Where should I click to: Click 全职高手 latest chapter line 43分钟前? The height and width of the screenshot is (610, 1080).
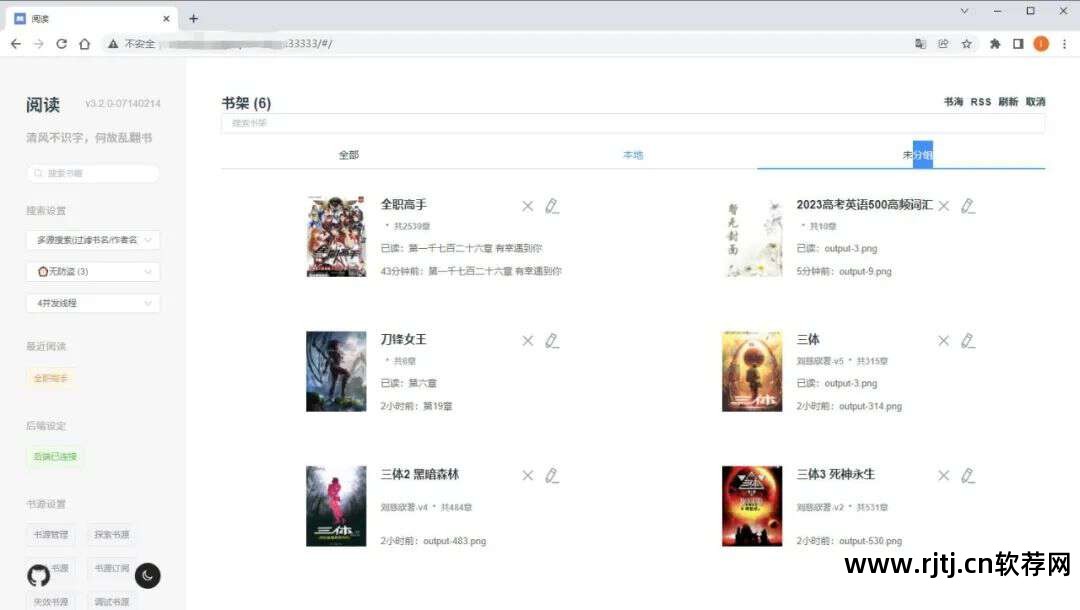tap(471, 271)
